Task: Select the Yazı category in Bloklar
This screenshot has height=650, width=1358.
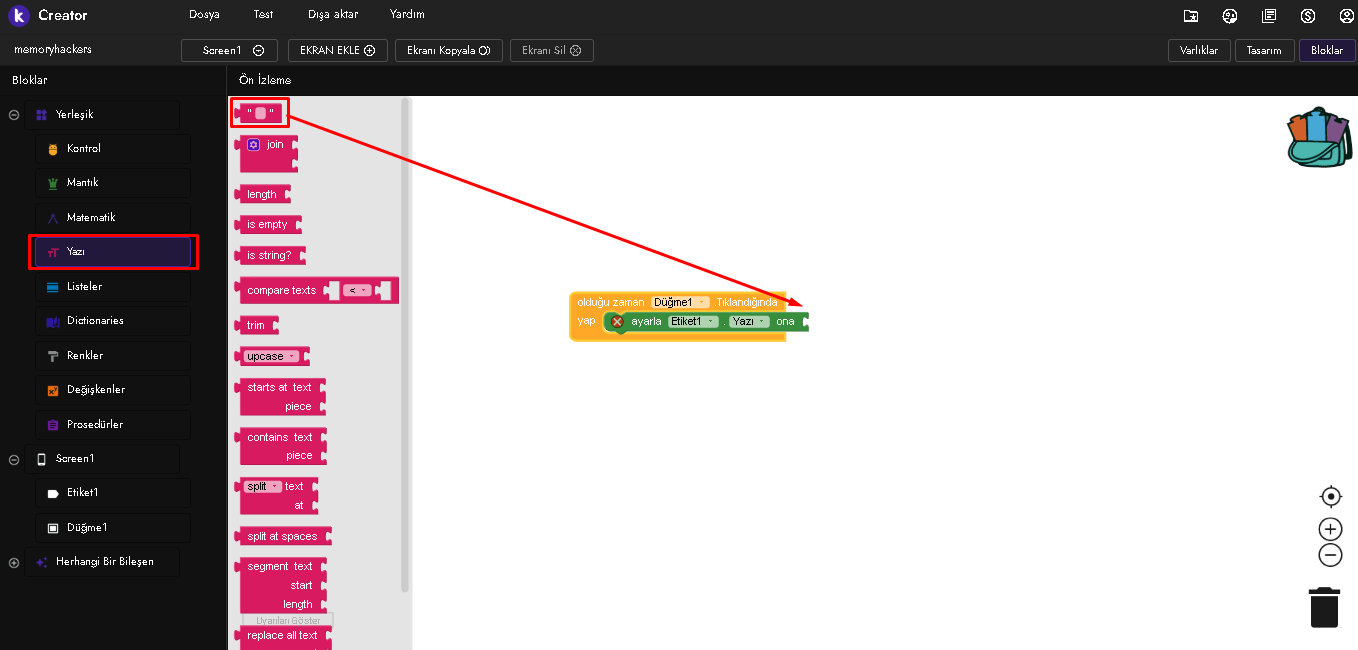Action: click(113, 253)
